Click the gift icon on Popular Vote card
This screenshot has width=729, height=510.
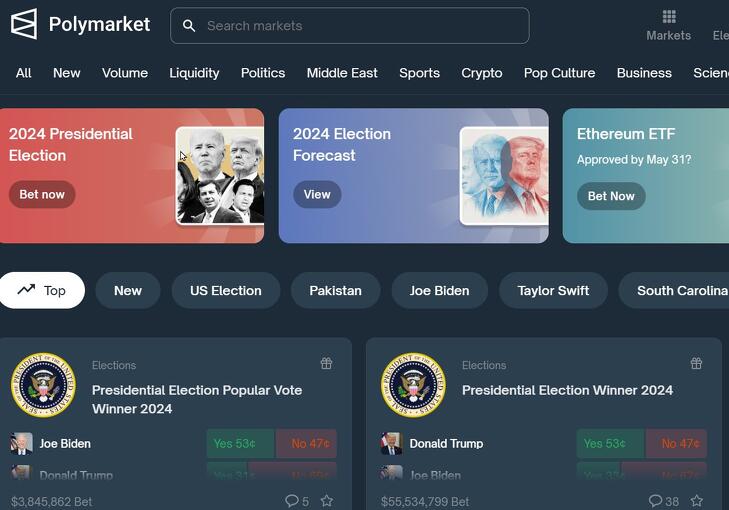click(x=326, y=364)
